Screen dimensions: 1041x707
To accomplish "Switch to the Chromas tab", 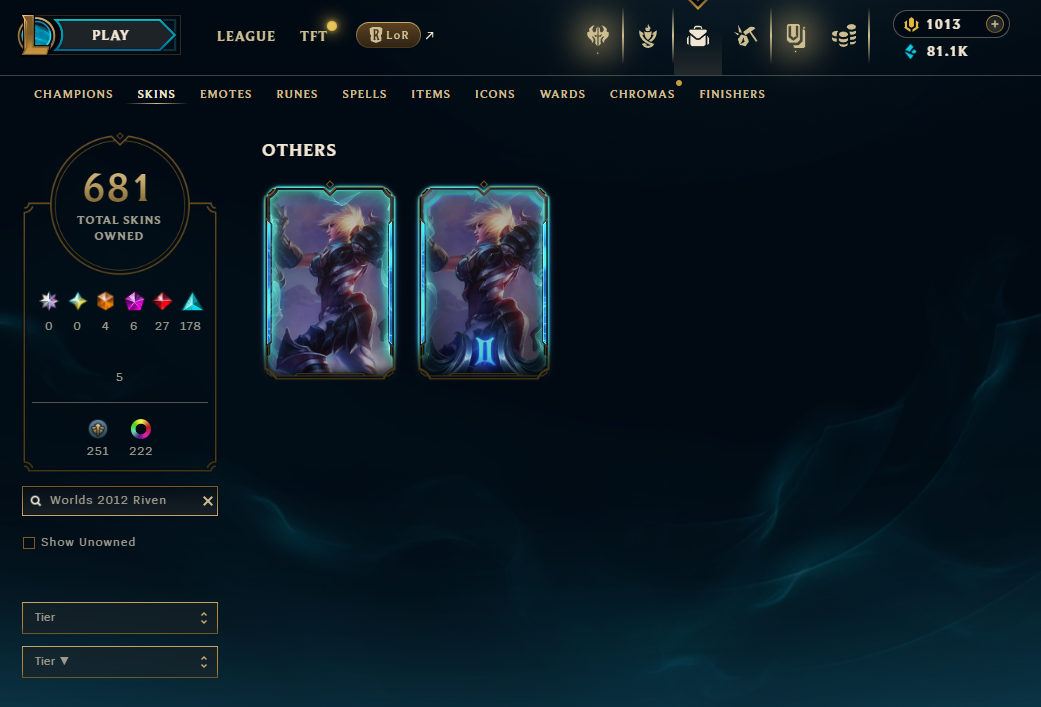I will [642, 94].
